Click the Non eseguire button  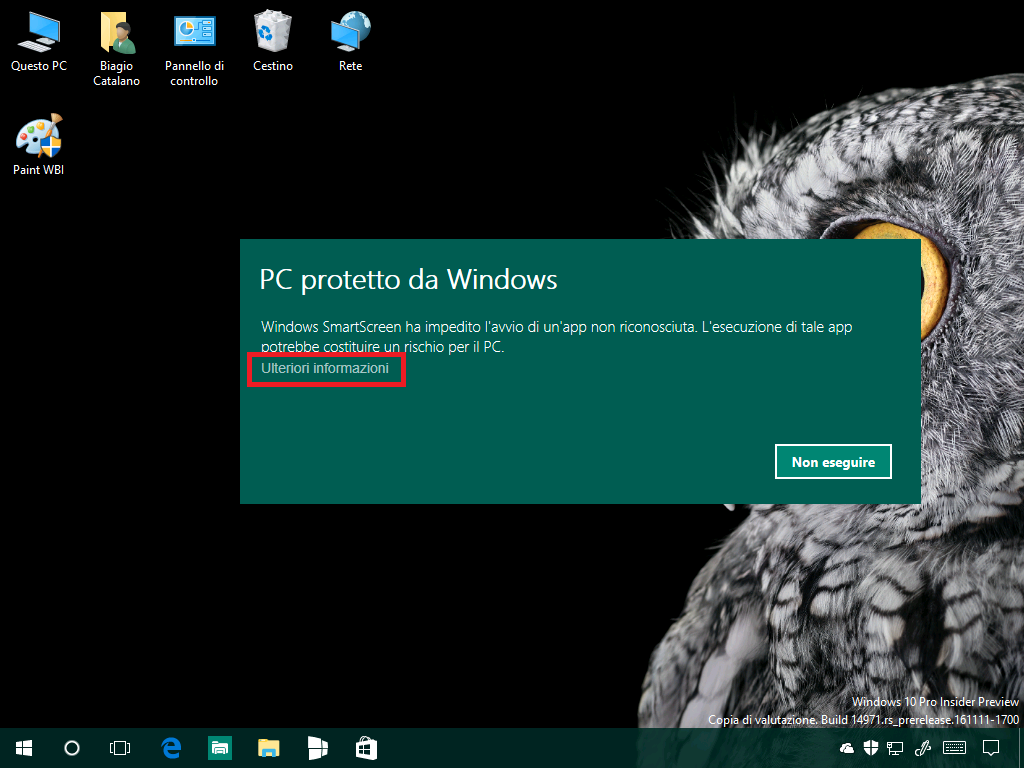833,462
